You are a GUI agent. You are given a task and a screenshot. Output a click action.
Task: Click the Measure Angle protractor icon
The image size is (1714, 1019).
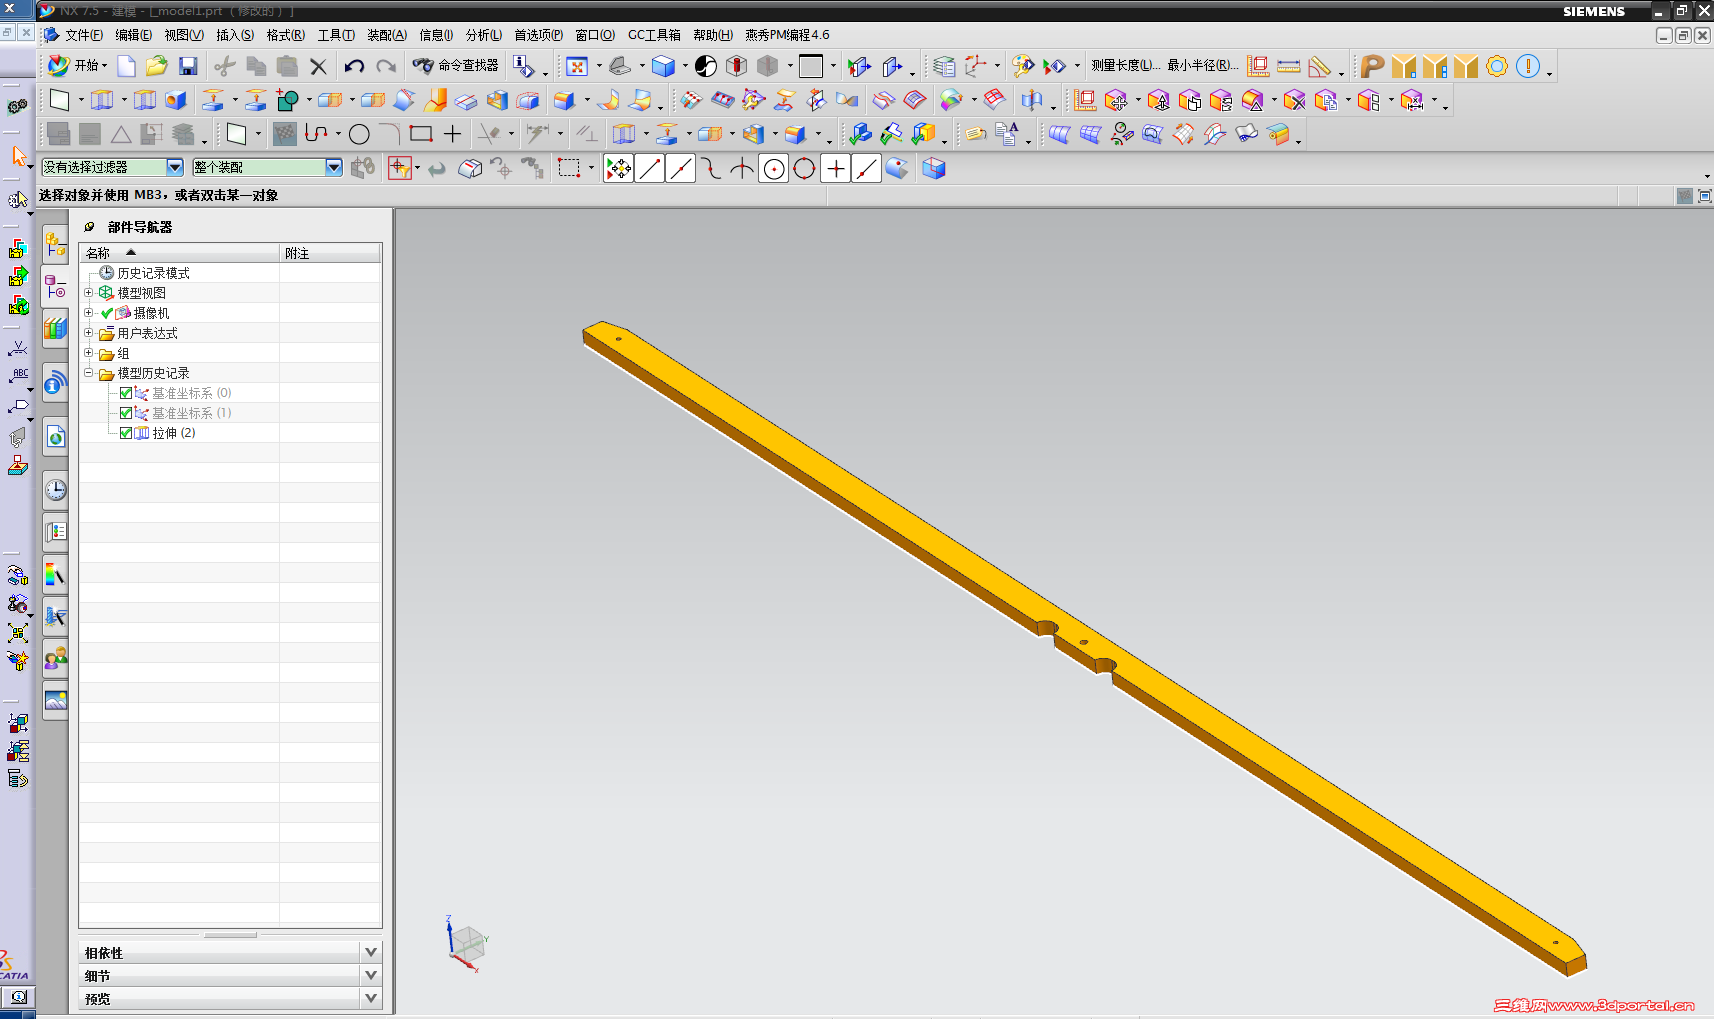pyautogui.click(x=1320, y=66)
